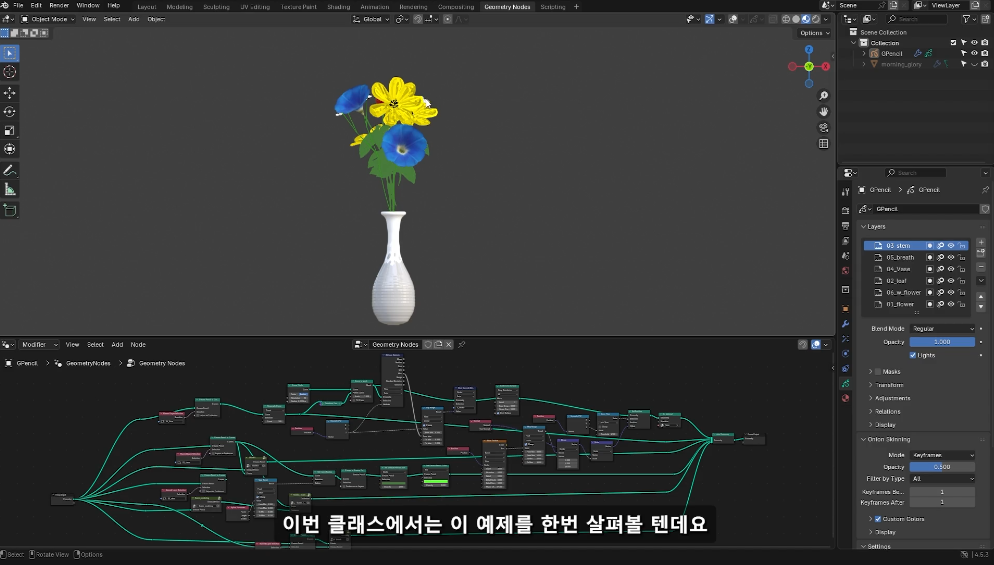Open the Render menu
Viewport: 994px width, 565px height.
pos(59,6)
